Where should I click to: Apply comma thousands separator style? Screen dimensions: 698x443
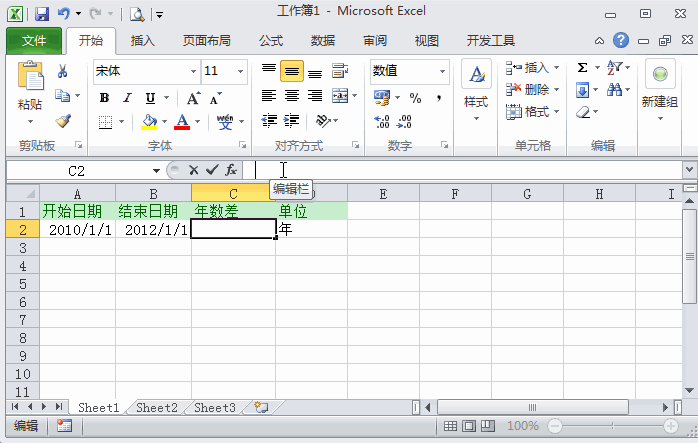coord(438,98)
